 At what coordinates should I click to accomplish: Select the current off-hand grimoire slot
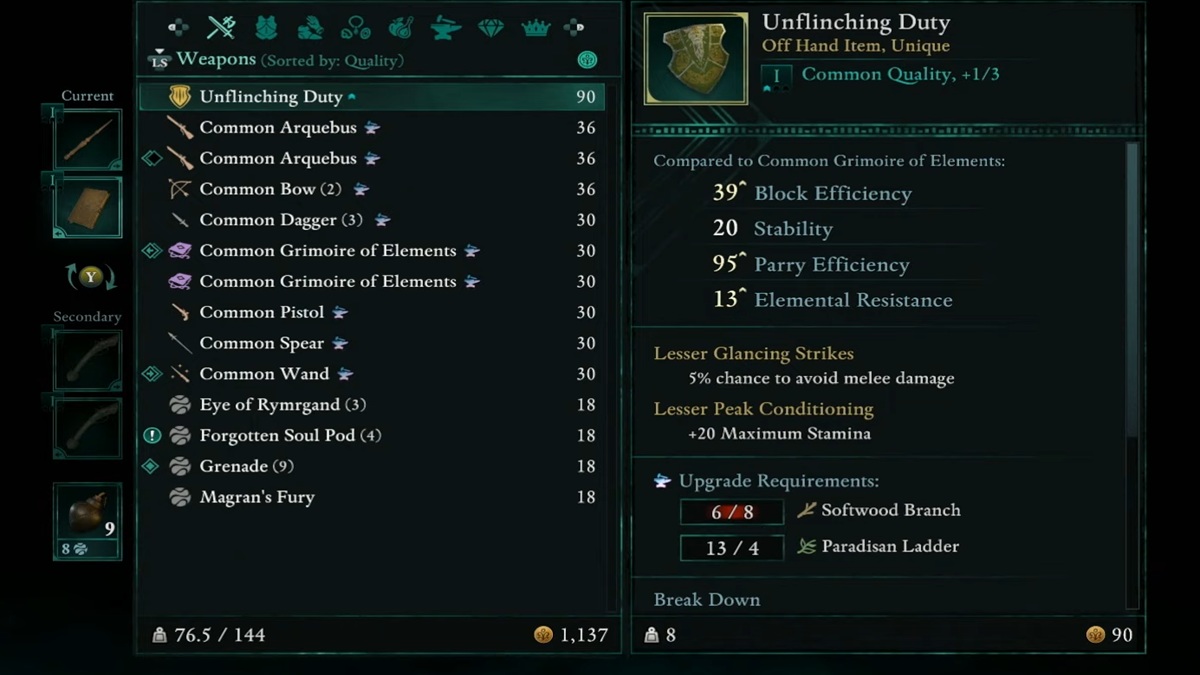click(x=88, y=206)
